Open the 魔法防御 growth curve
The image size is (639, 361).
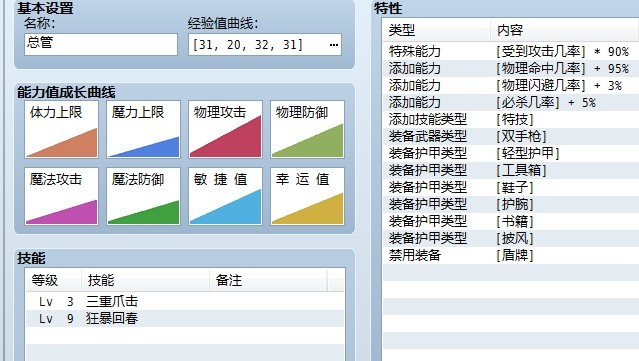tap(143, 196)
